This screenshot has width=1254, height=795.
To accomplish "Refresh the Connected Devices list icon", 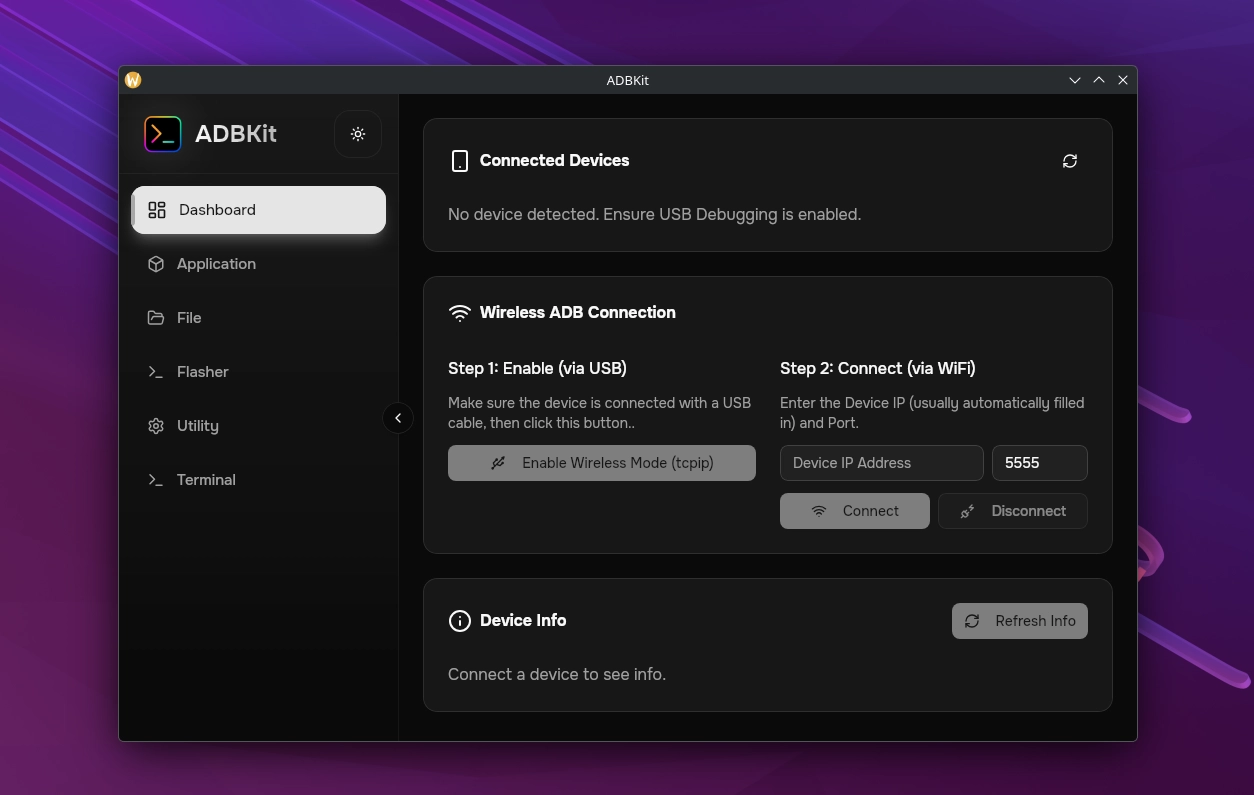I will point(1070,161).
